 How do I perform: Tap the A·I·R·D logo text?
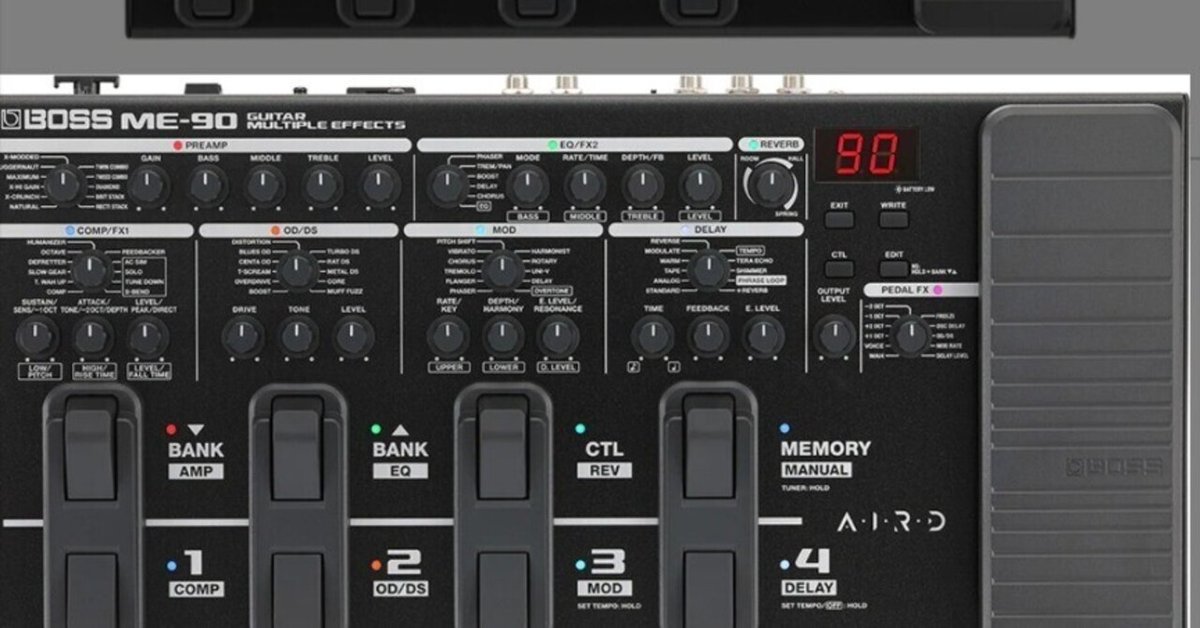(891, 522)
